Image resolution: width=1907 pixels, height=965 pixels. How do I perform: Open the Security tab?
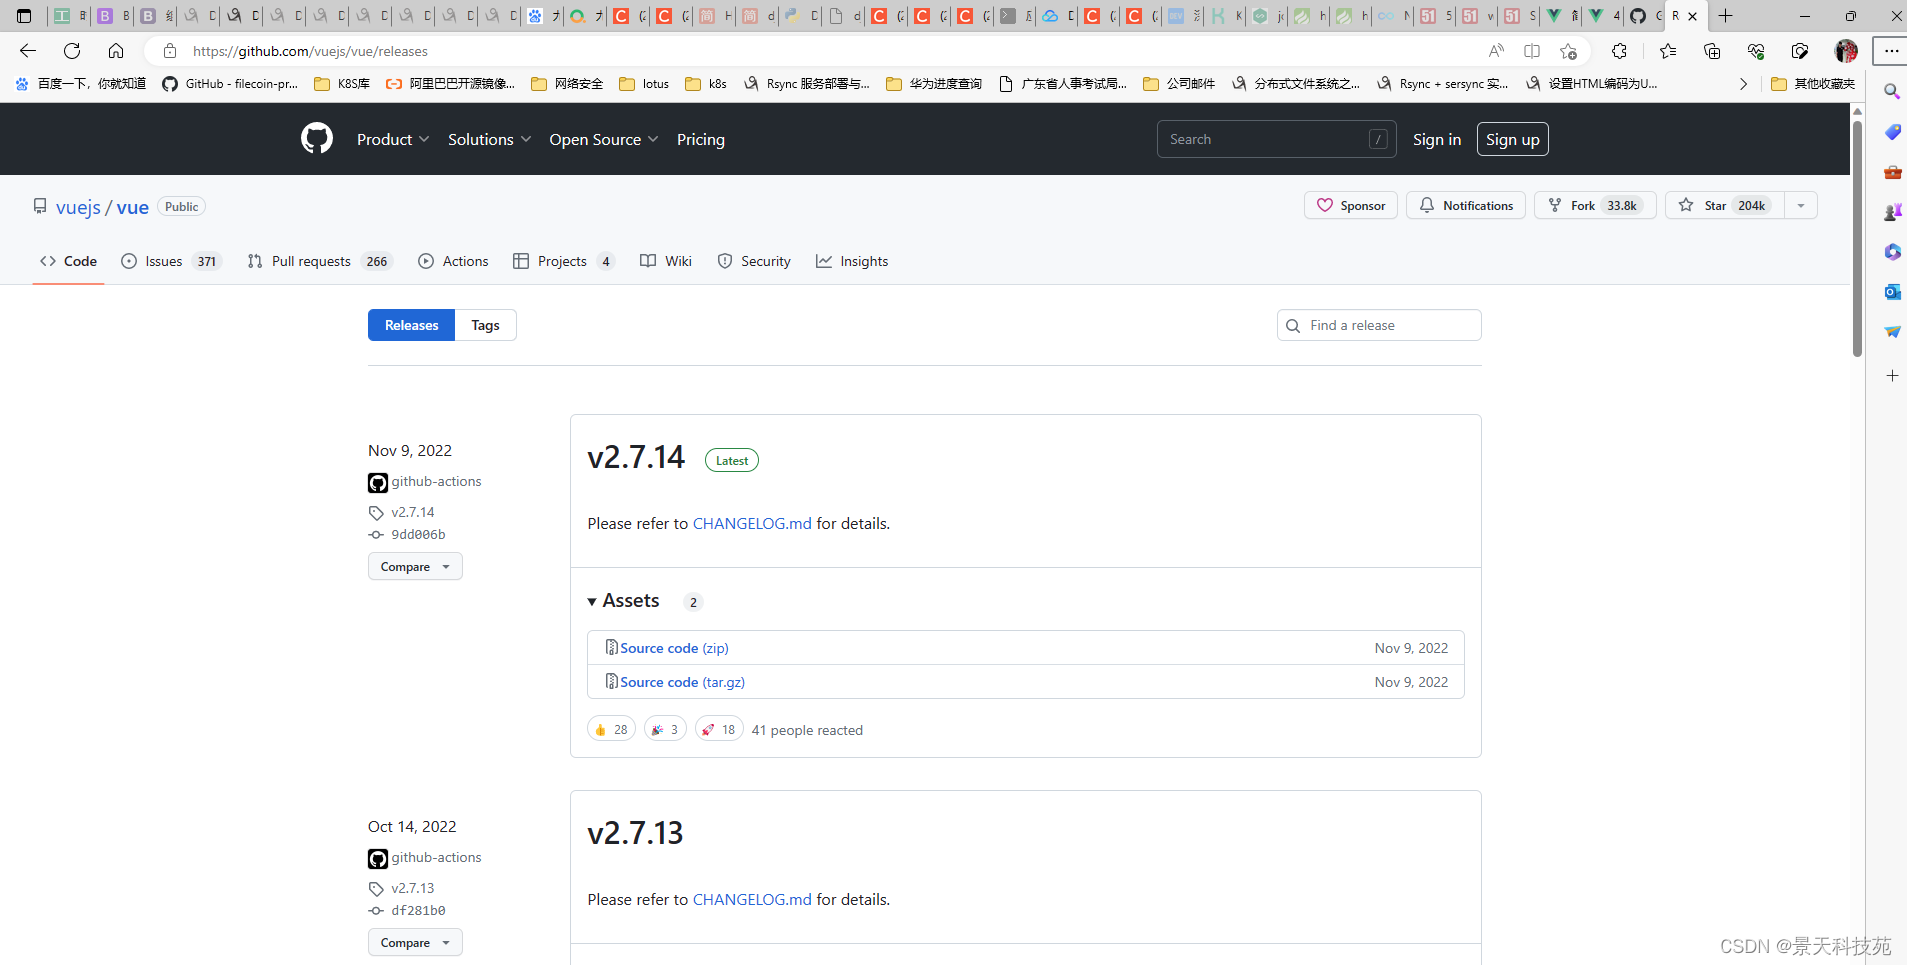pos(754,261)
